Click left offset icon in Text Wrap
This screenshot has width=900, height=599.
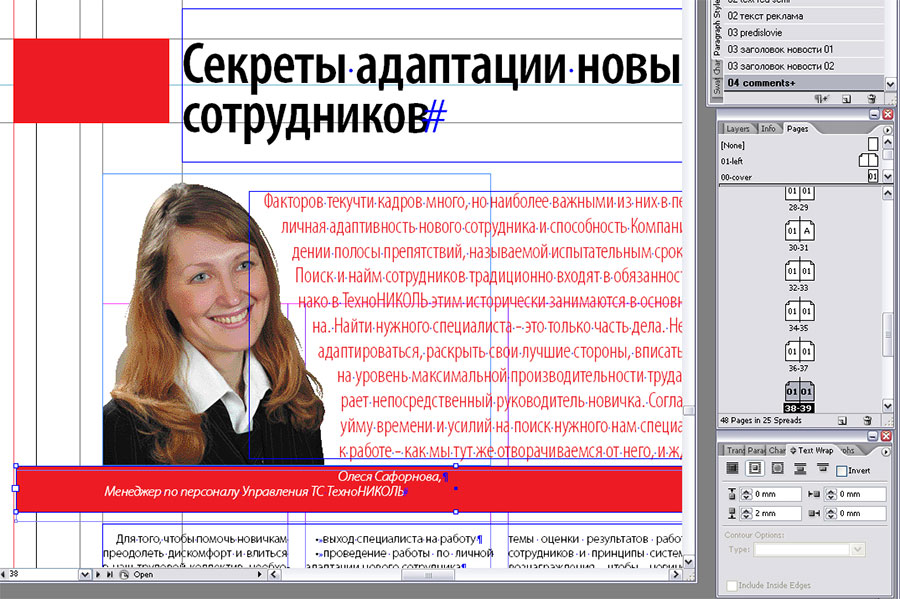pos(814,493)
